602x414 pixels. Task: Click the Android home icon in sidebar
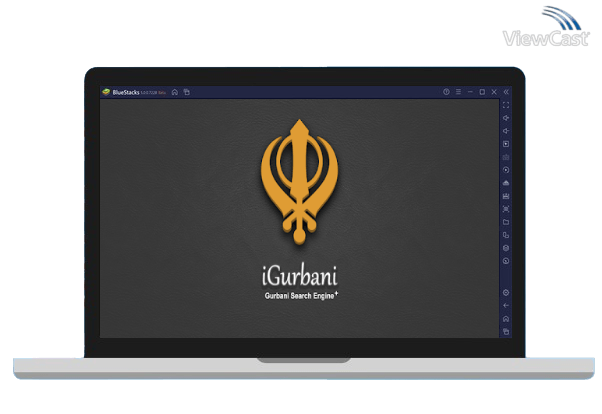[x=506, y=319]
